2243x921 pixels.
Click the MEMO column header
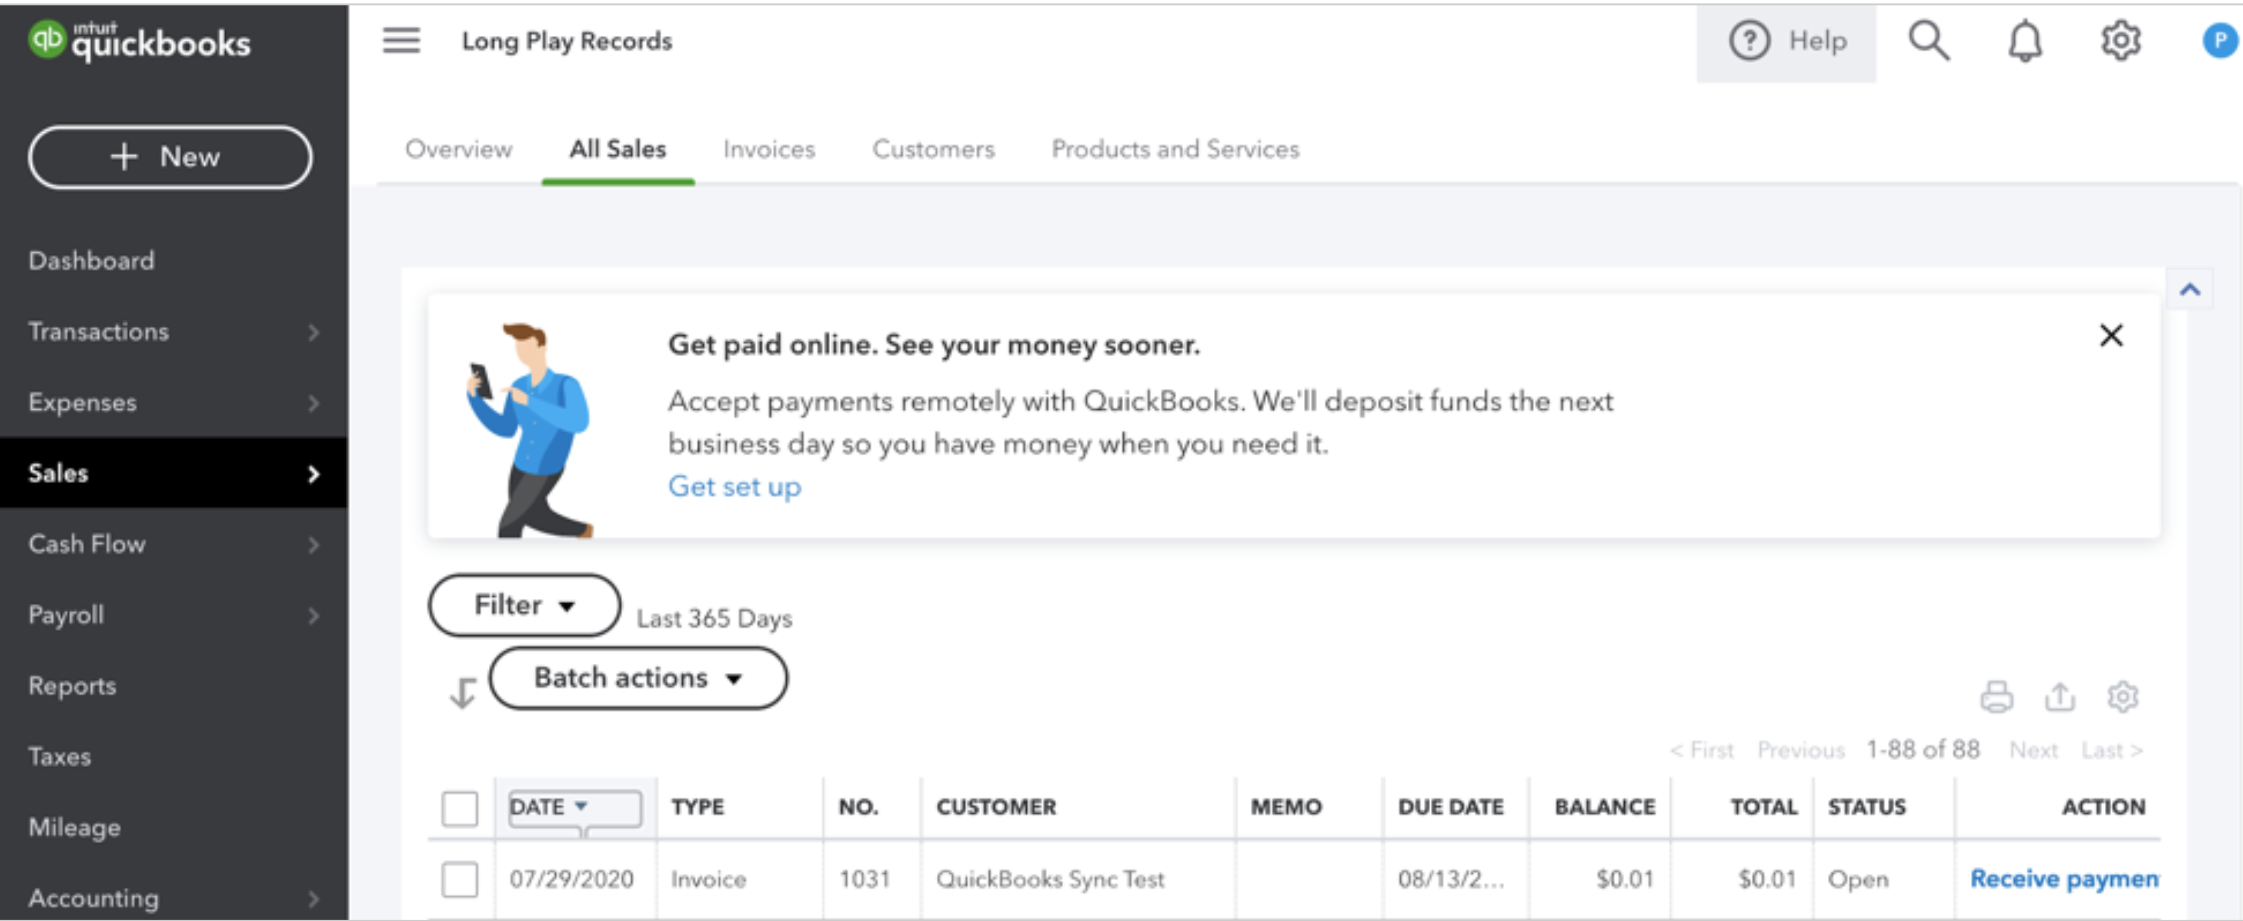1286,807
